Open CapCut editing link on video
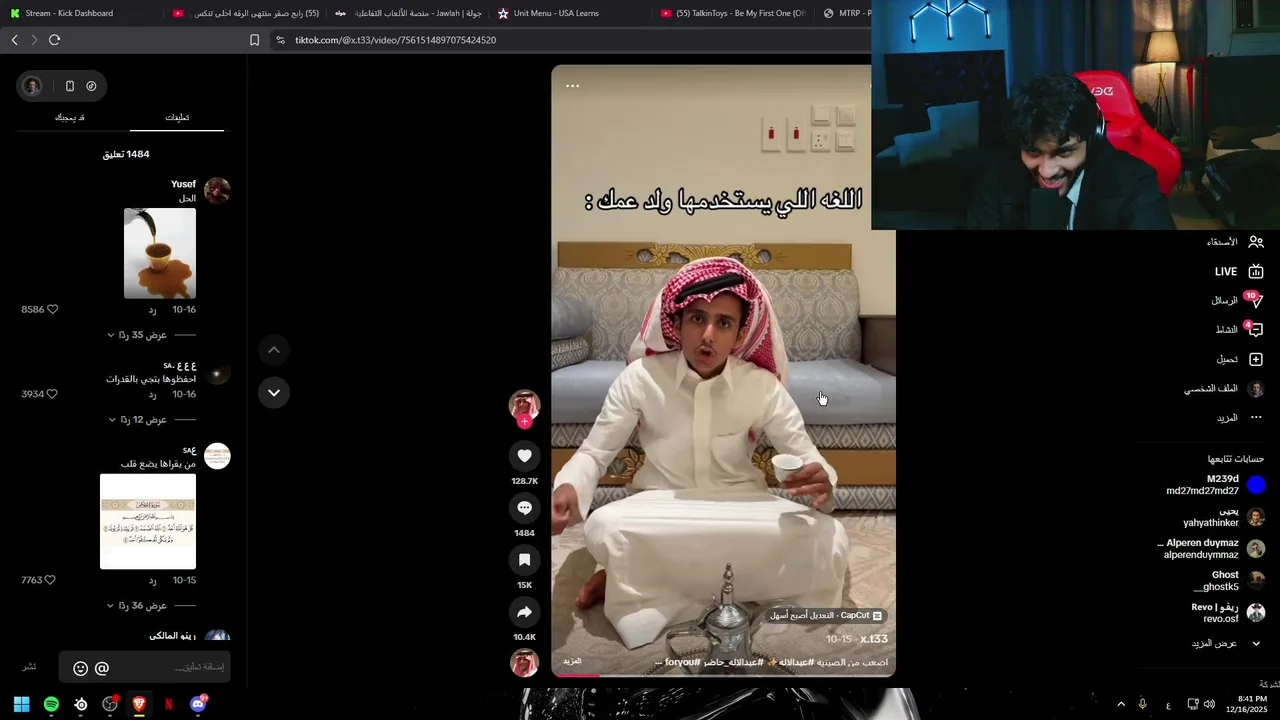This screenshot has height=720, width=1280. pyautogui.click(x=826, y=616)
